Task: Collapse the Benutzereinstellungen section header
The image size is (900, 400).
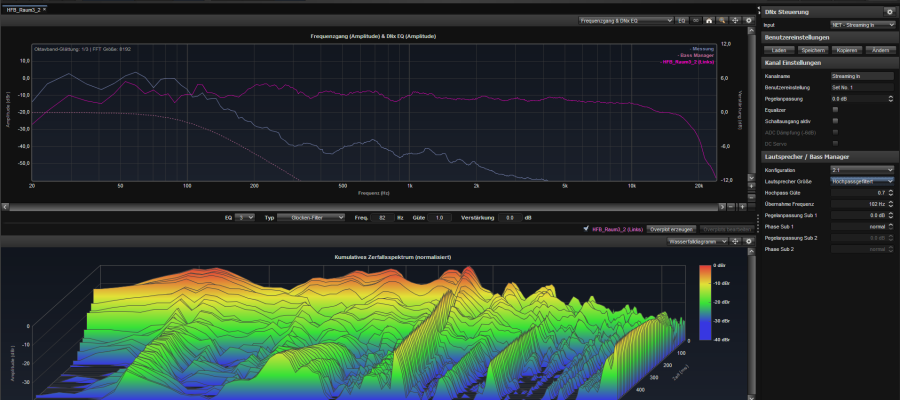Action: click(x=829, y=37)
